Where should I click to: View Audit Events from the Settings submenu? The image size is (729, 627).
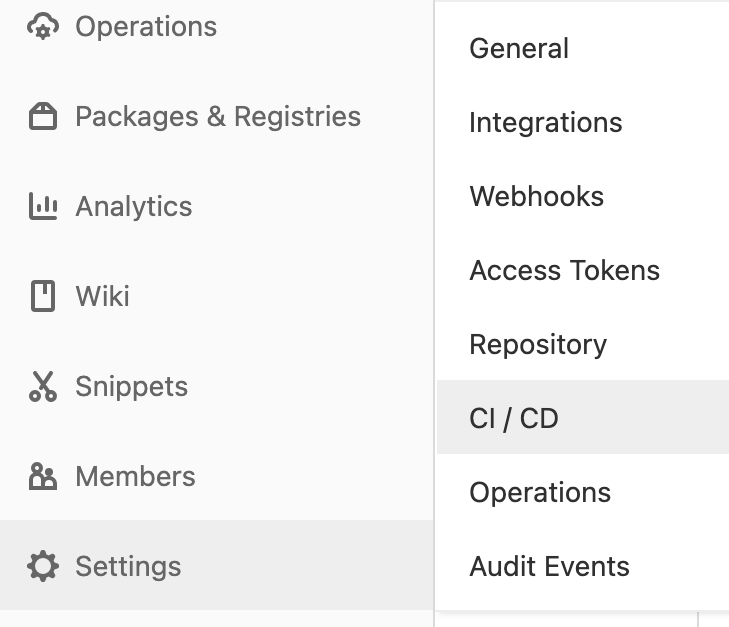tap(549, 567)
